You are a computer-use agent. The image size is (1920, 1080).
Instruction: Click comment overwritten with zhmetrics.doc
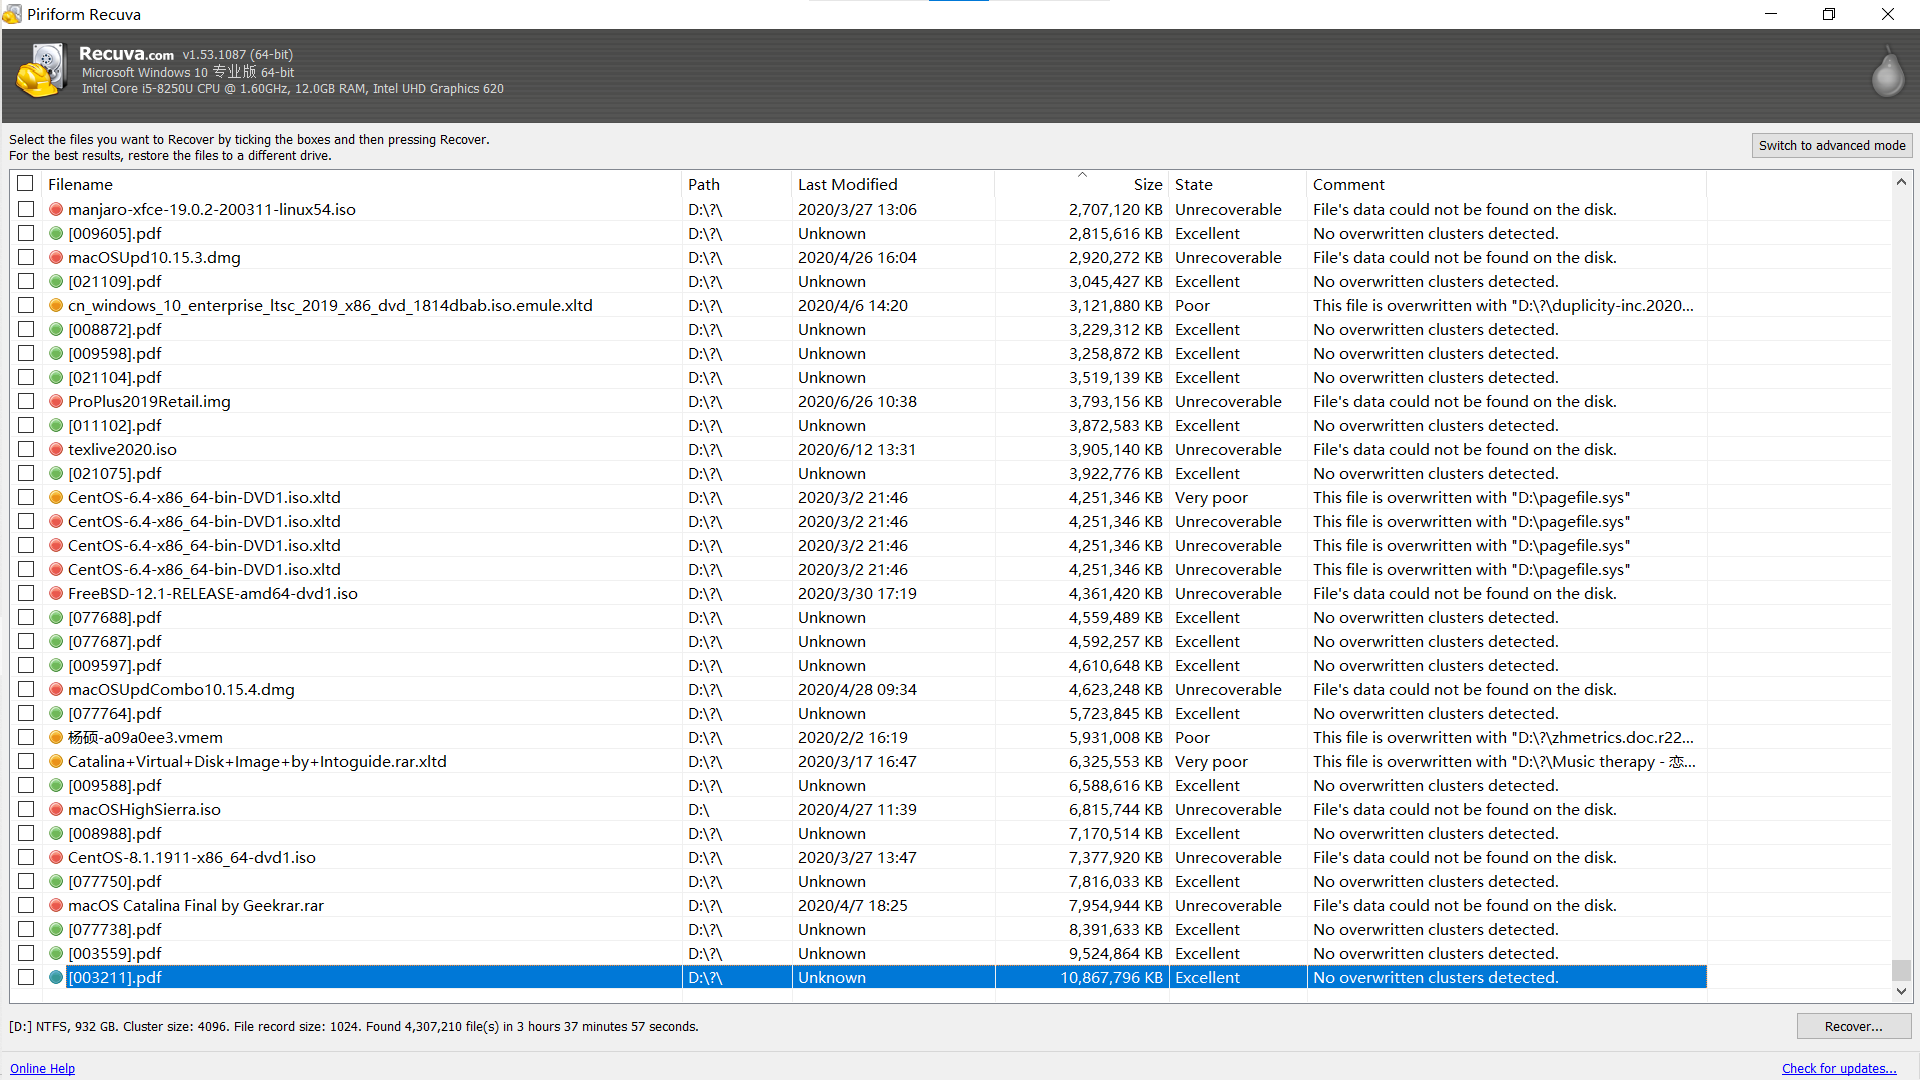[x=1503, y=737]
